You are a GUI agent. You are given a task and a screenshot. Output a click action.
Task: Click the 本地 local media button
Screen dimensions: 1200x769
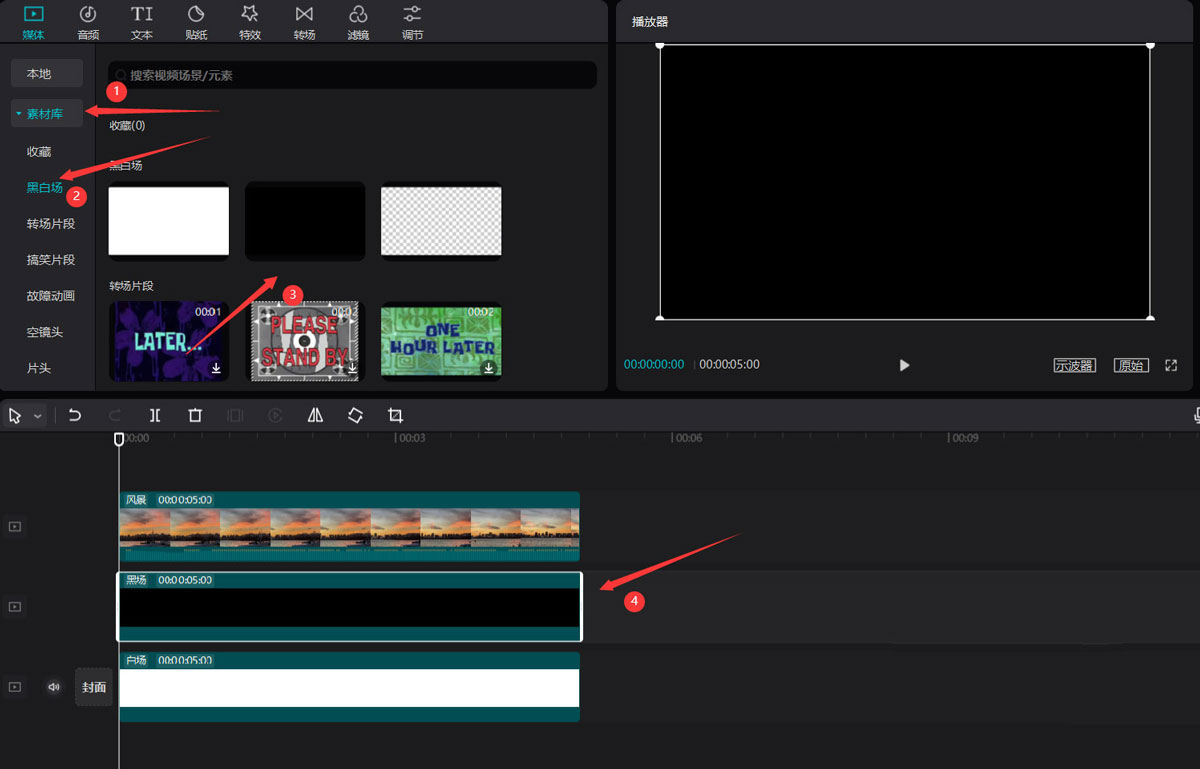pyautogui.click(x=39, y=74)
